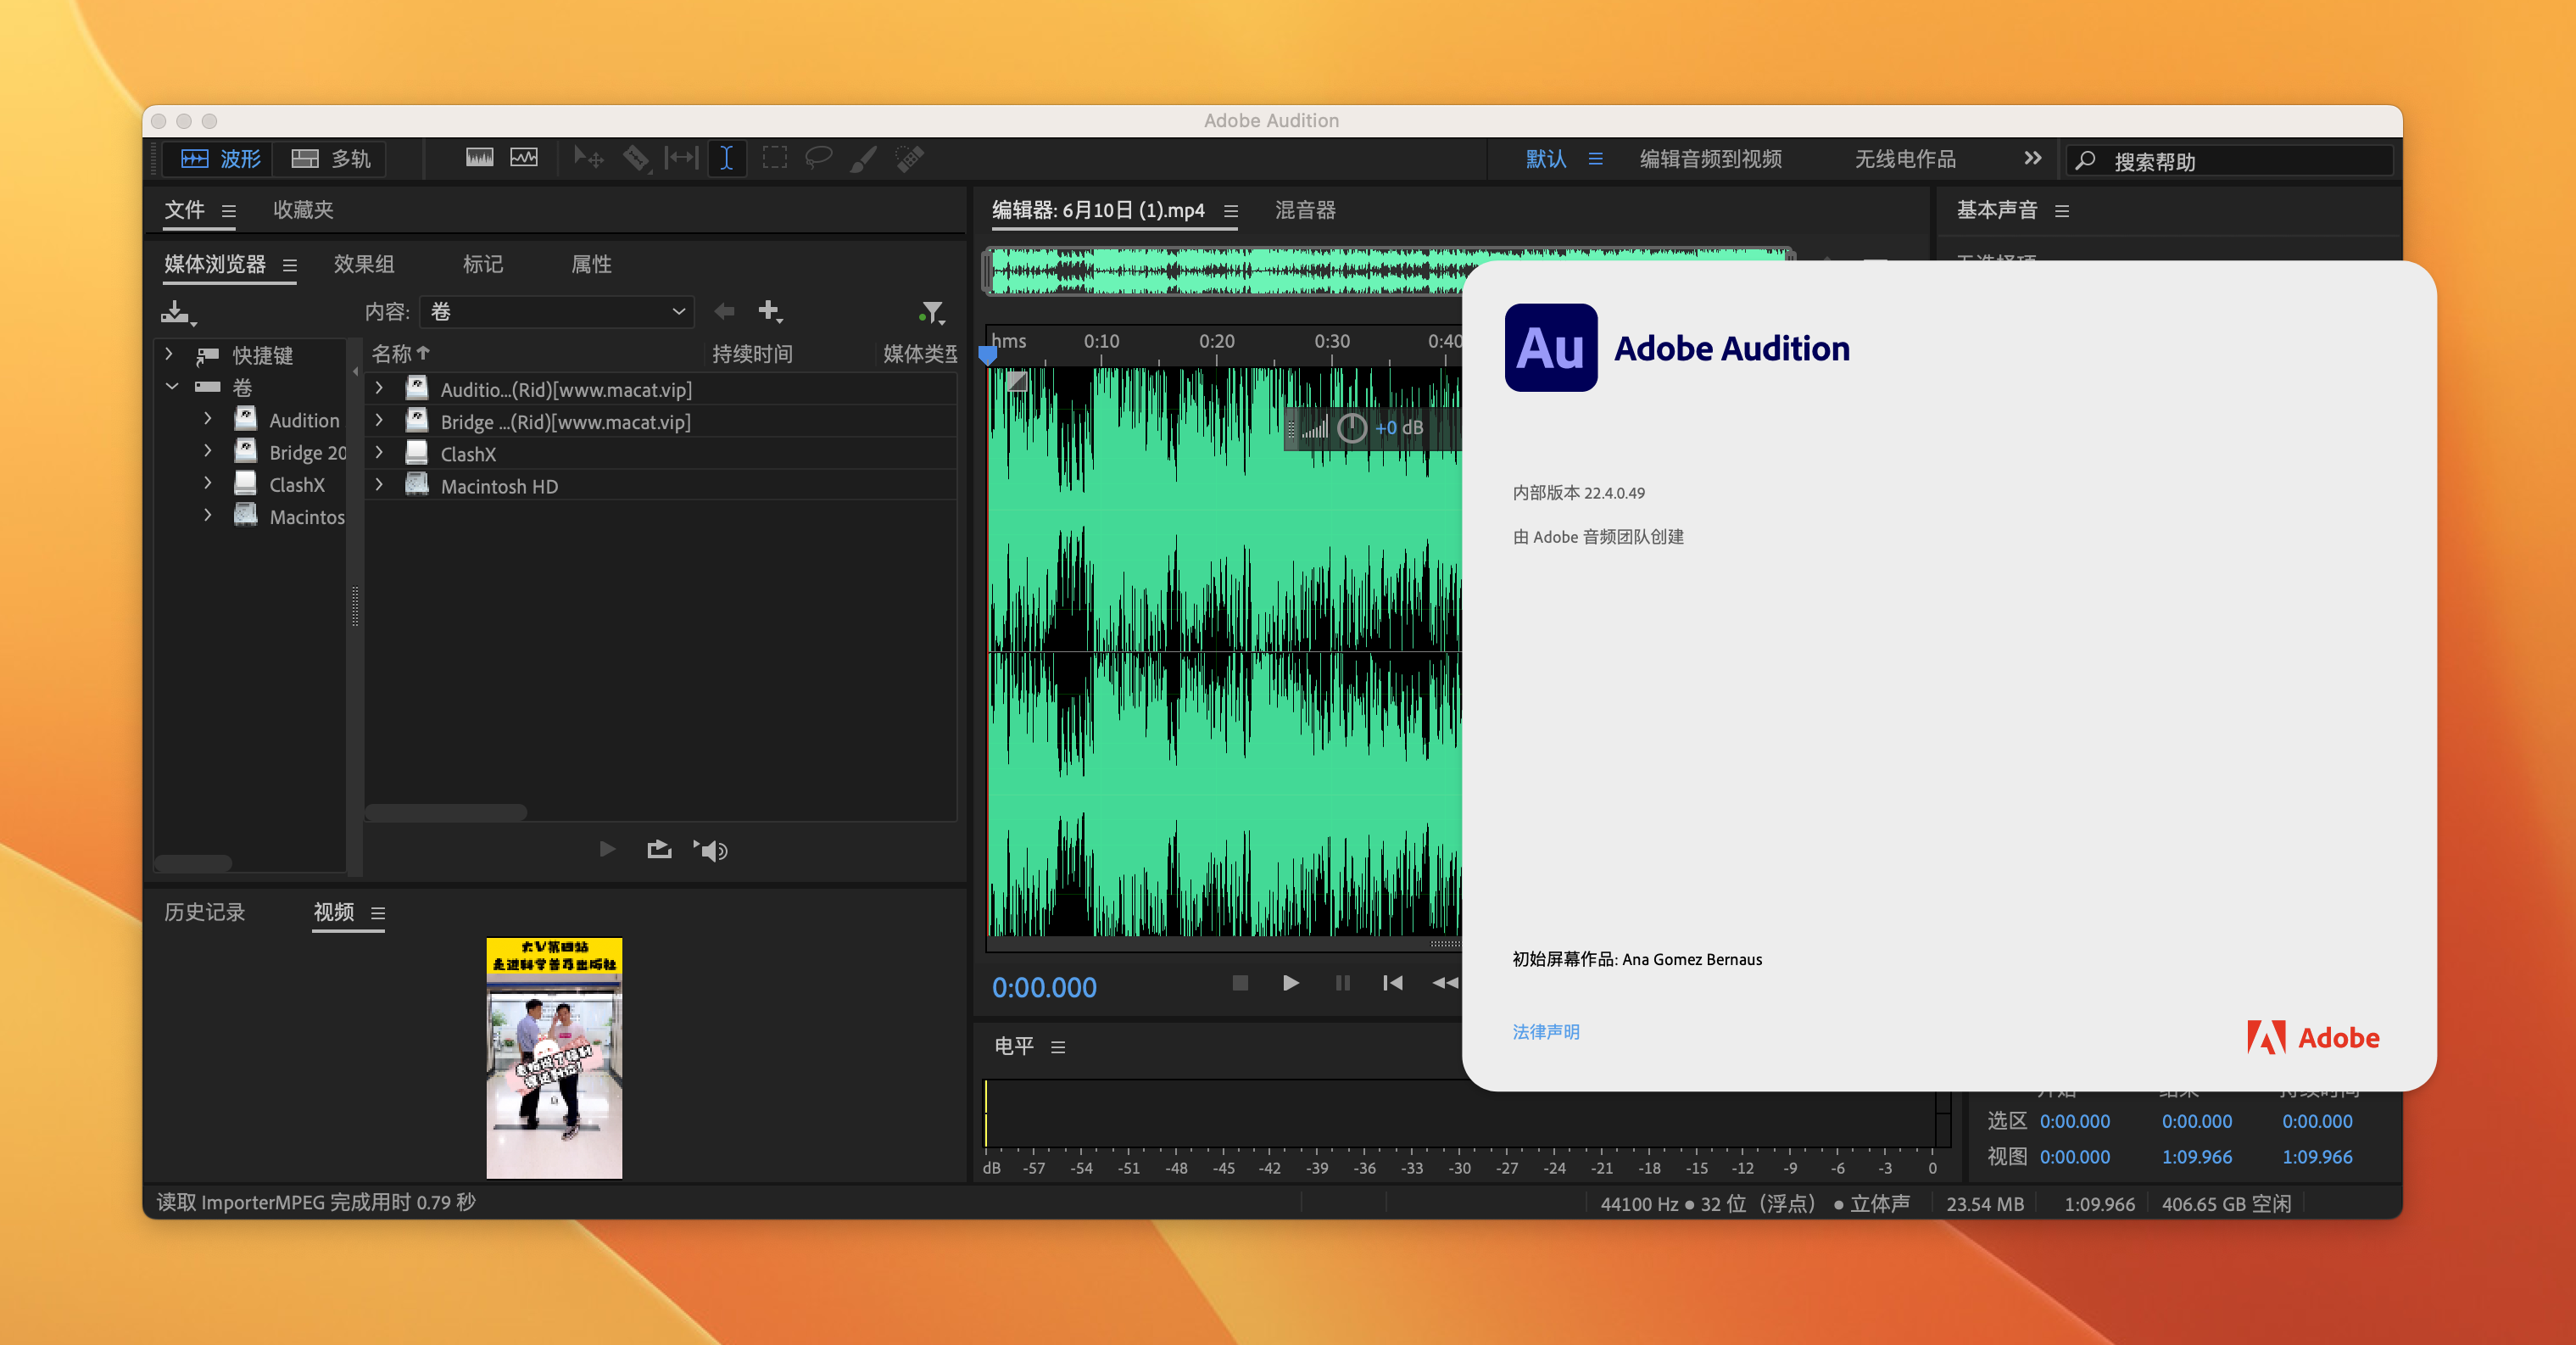Screen dimensions: 2576x1345
Task: Select the Razor tool
Action: point(635,158)
